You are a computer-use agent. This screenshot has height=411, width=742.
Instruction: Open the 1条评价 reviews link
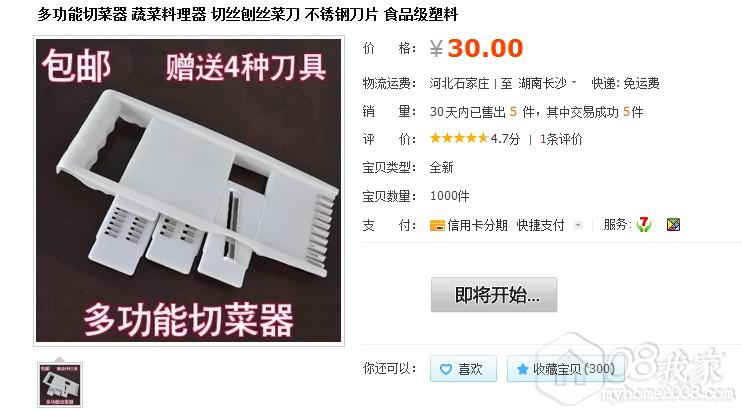click(x=561, y=139)
